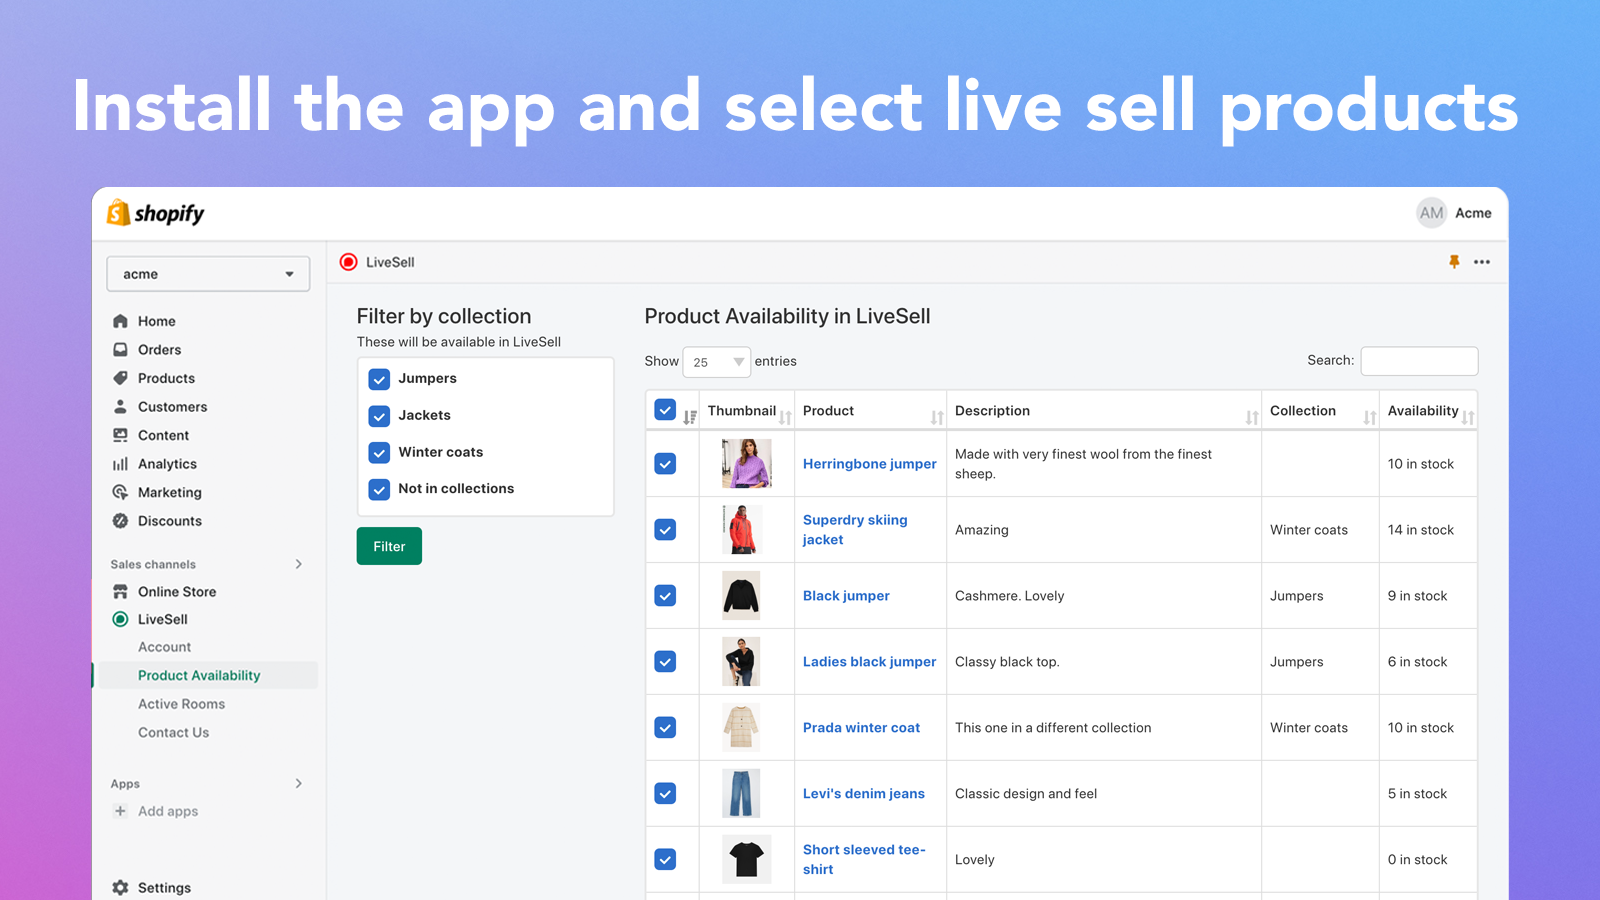Toggle the Winter coats collection checkbox
The height and width of the screenshot is (900, 1600).
click(379, 452)
